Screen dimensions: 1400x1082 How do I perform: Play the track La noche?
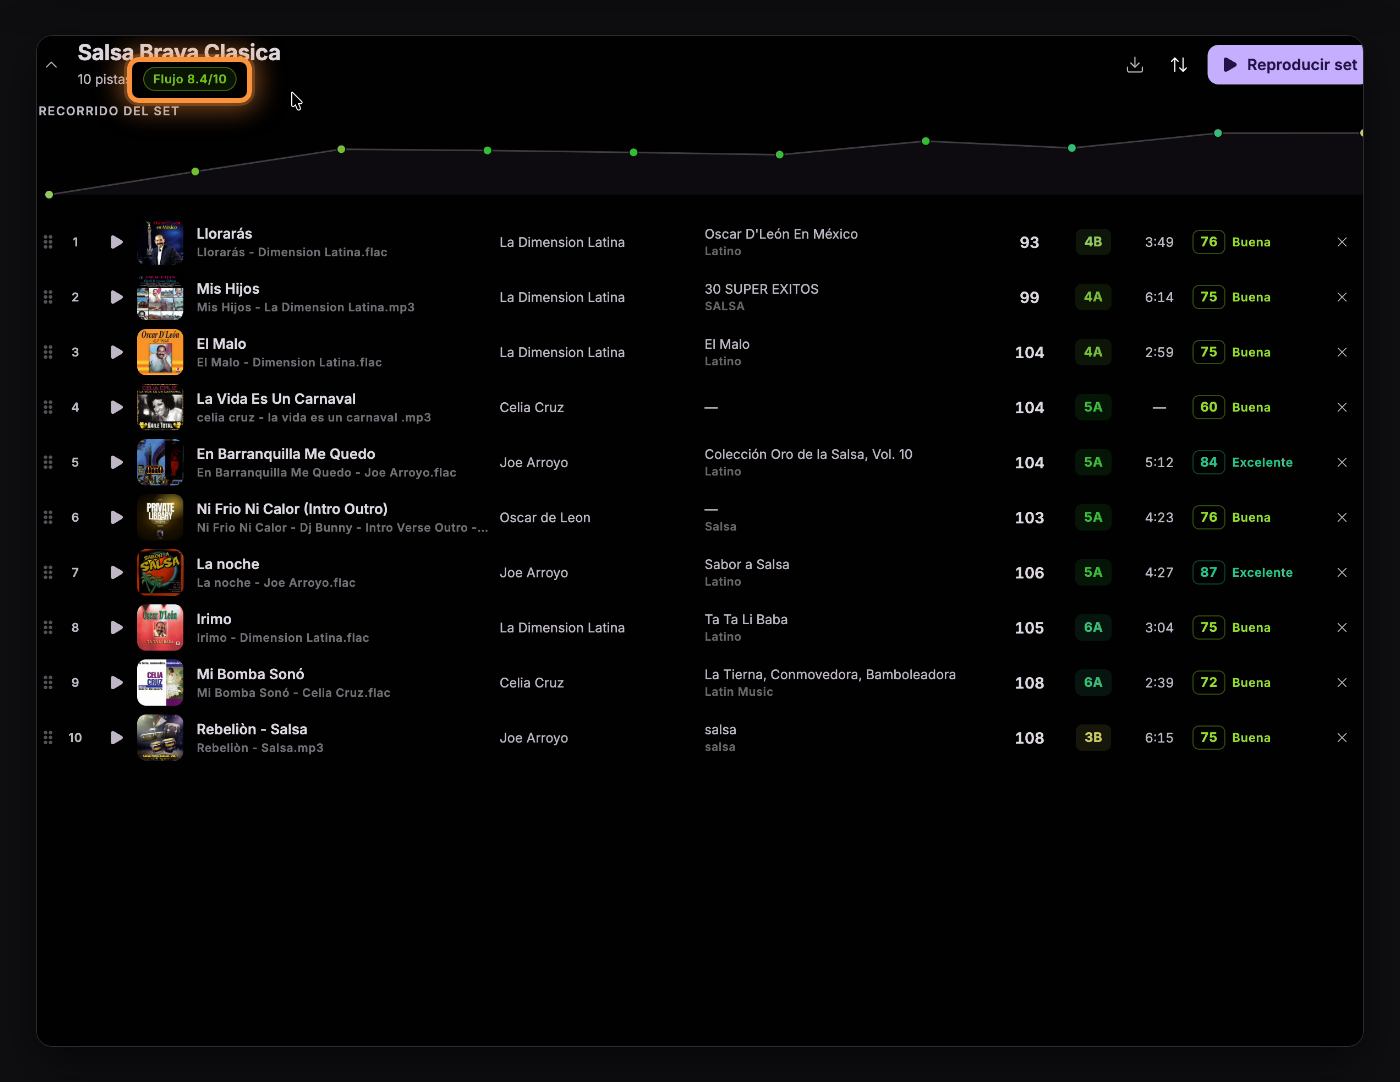[117, 572]
